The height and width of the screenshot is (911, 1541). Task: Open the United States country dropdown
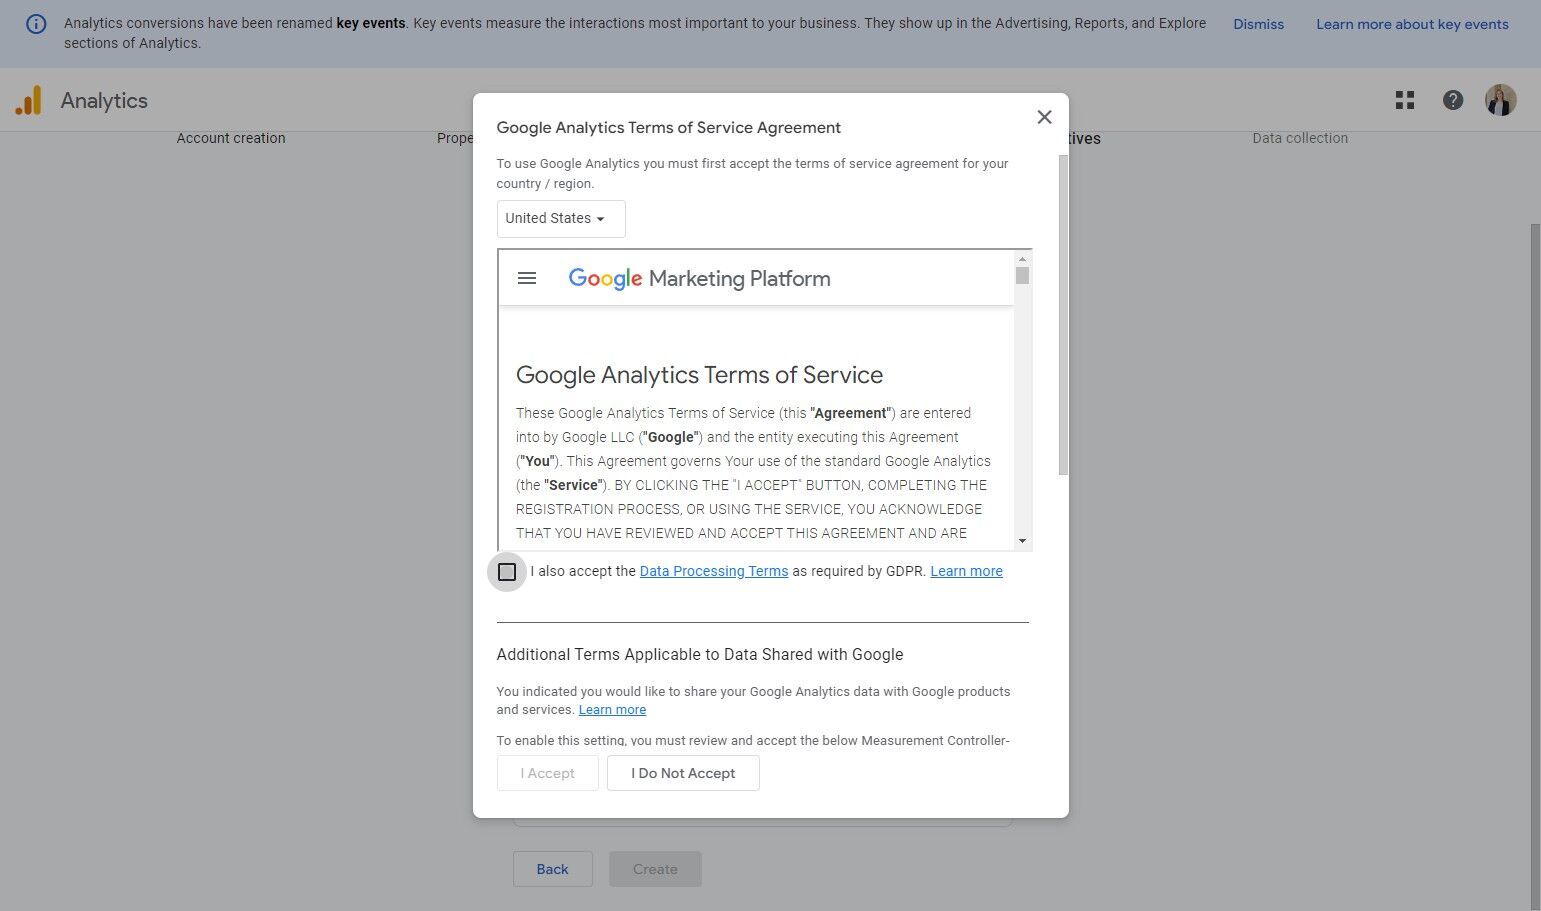click(561, 219)
